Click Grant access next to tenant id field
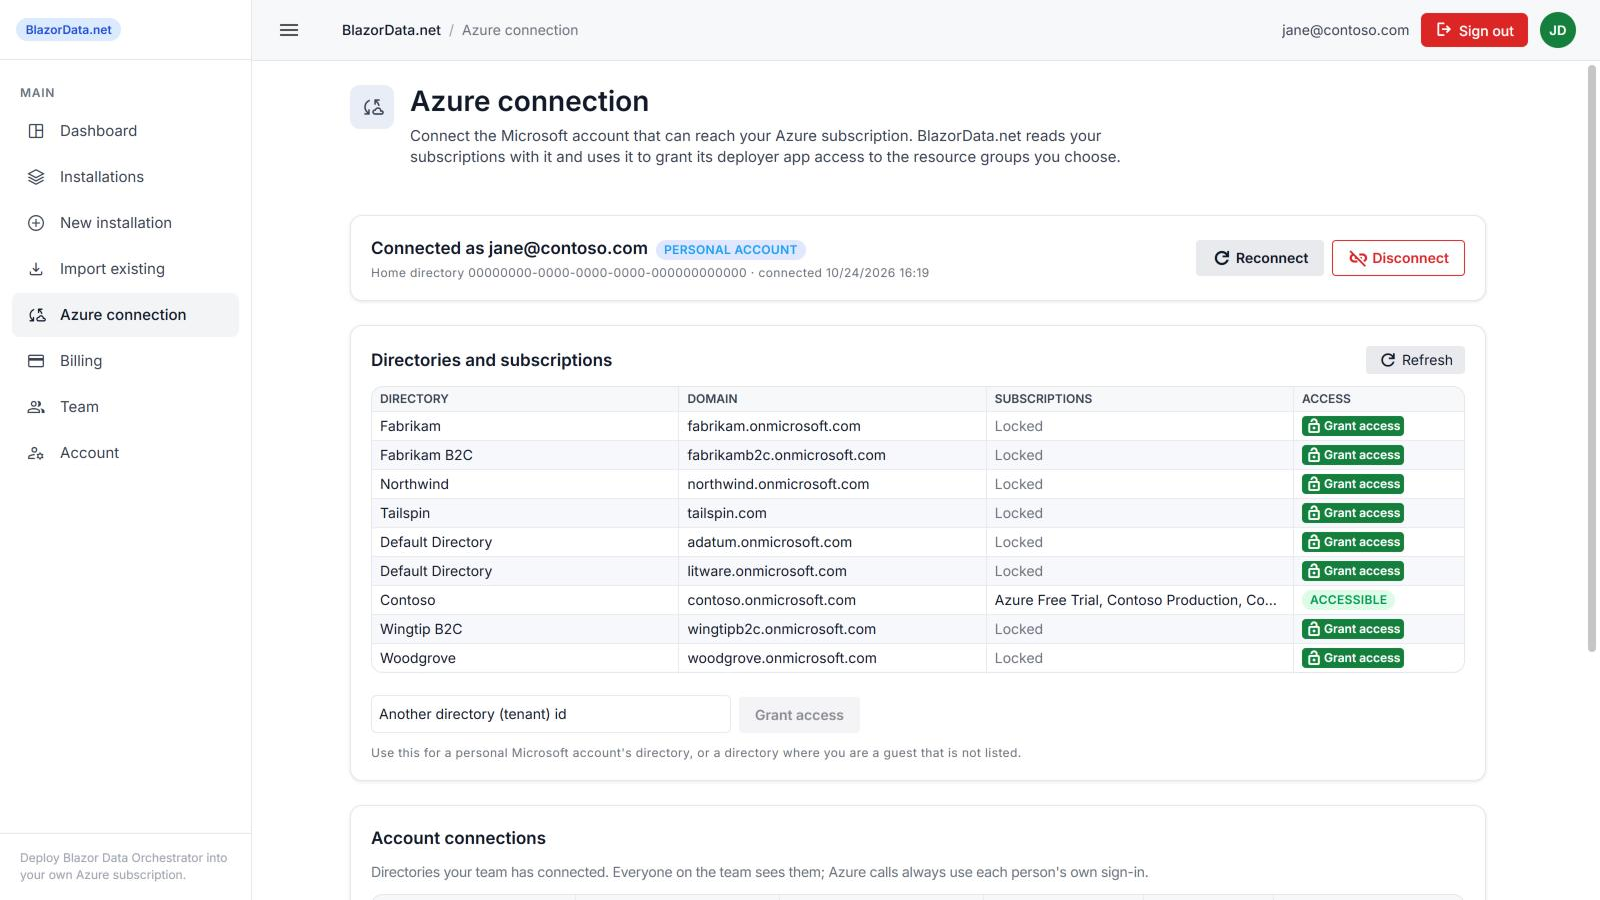Viewport: 1600px width, 900px height. [x=799, y=715]
